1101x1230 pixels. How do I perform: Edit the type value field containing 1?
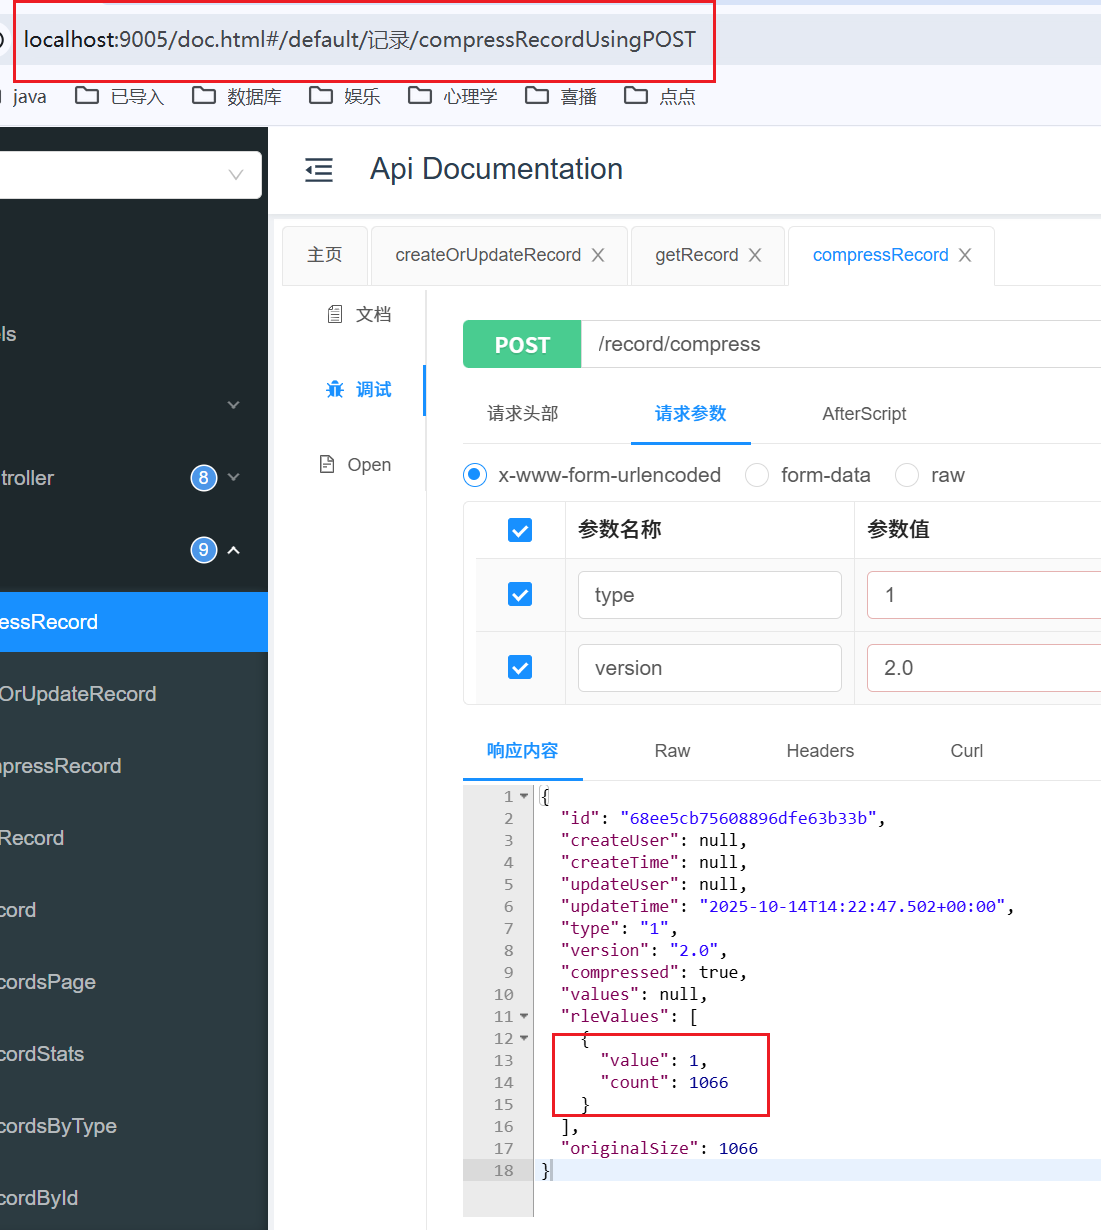(x=984, y=595)
